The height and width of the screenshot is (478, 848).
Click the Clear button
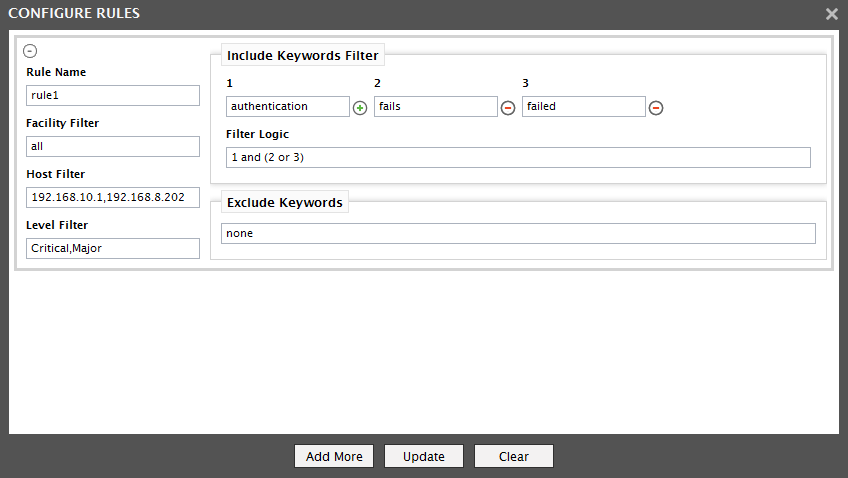(514, 456)
